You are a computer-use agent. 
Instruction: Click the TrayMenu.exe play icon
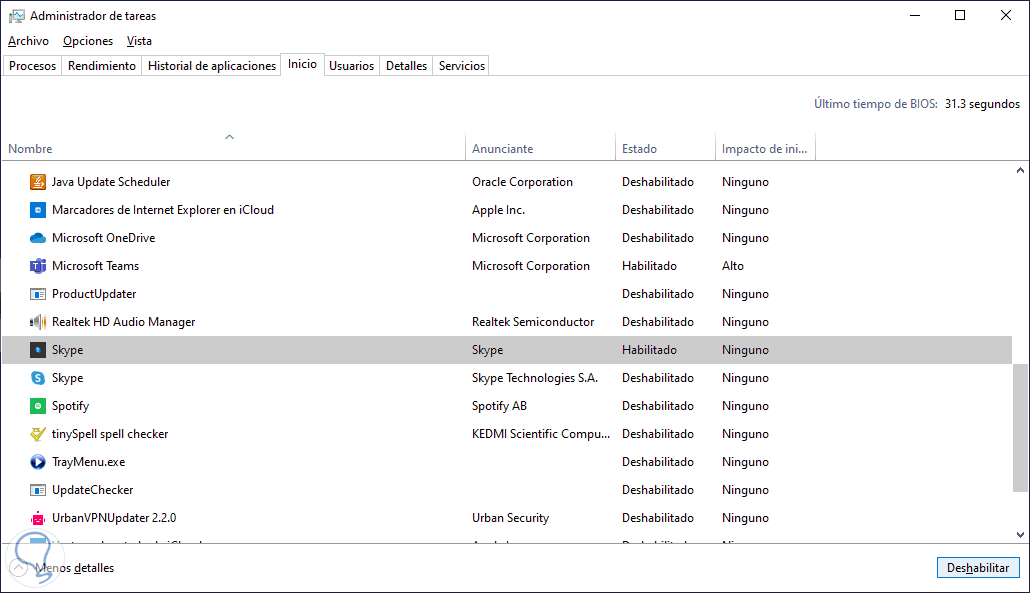coord(38,462)
